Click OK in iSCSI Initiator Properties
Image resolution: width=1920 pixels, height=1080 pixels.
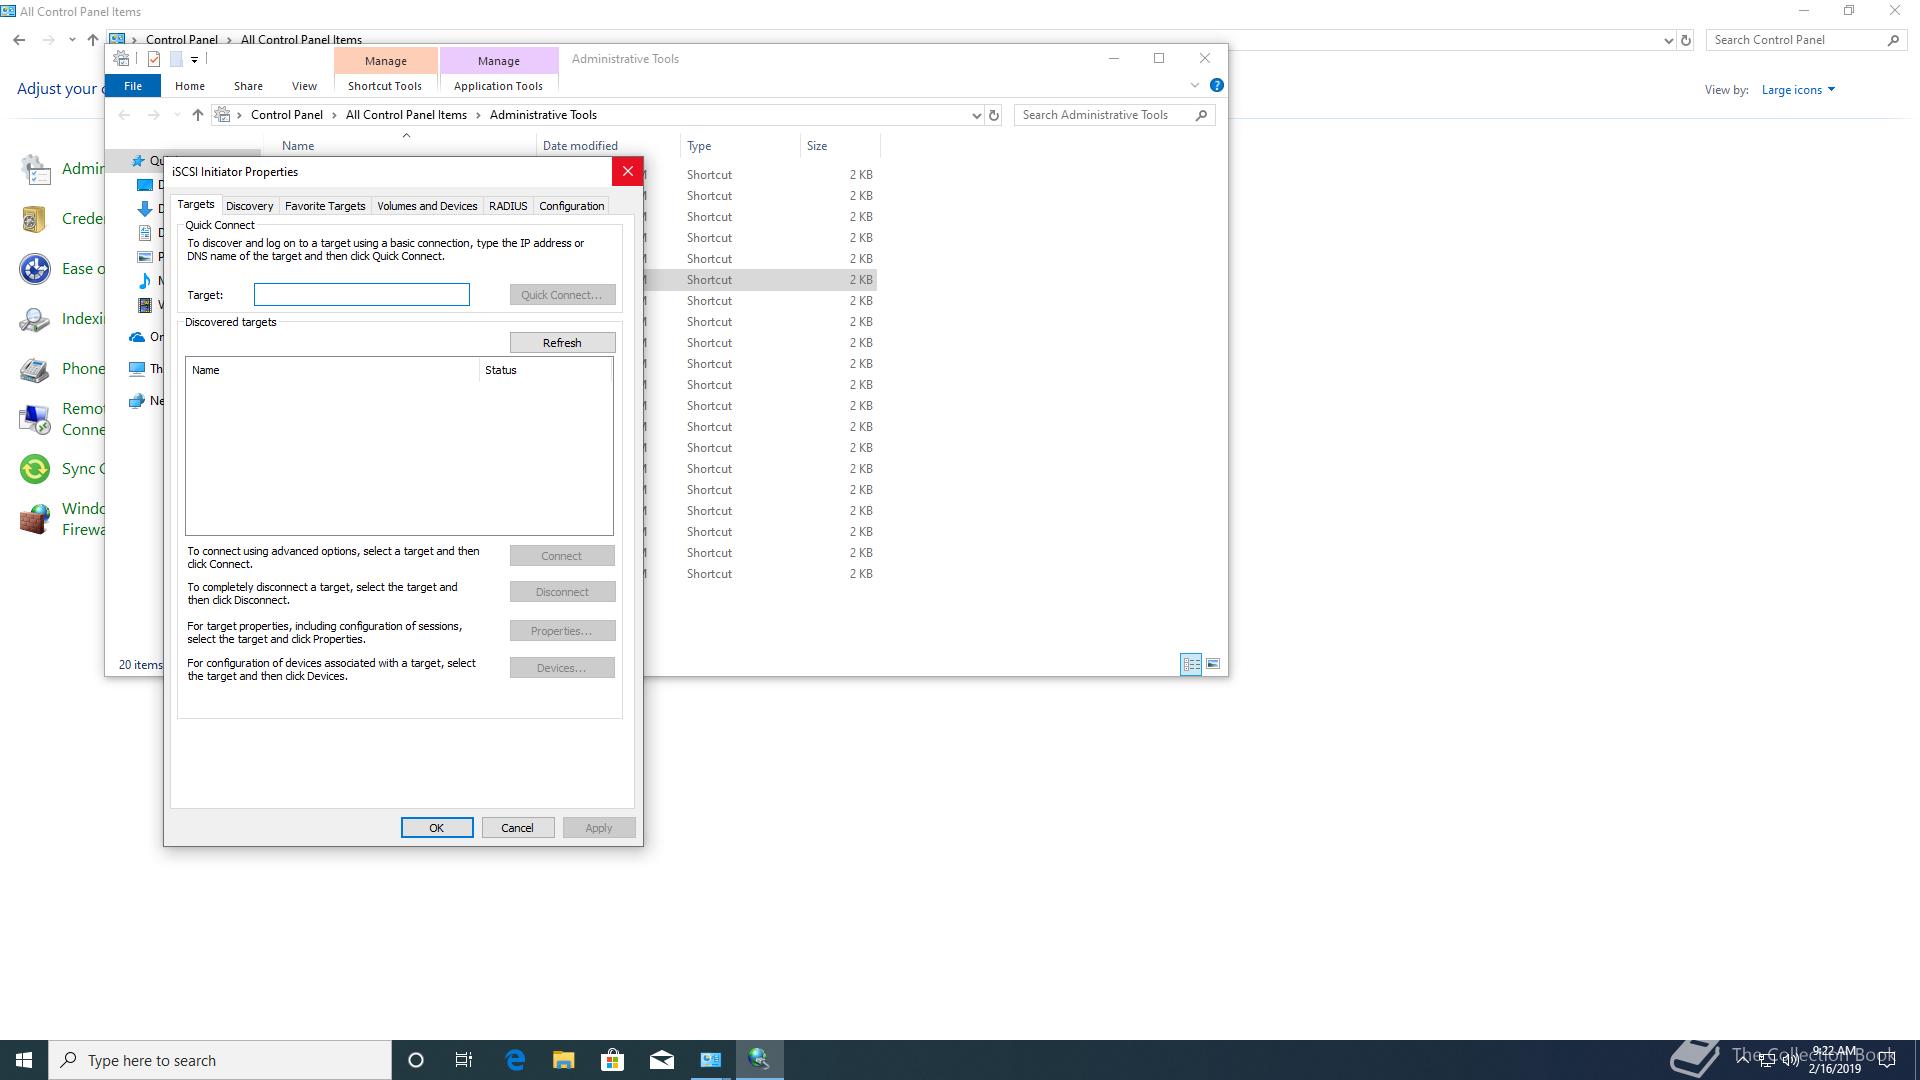pyautogui.click(x=437, y=828)
